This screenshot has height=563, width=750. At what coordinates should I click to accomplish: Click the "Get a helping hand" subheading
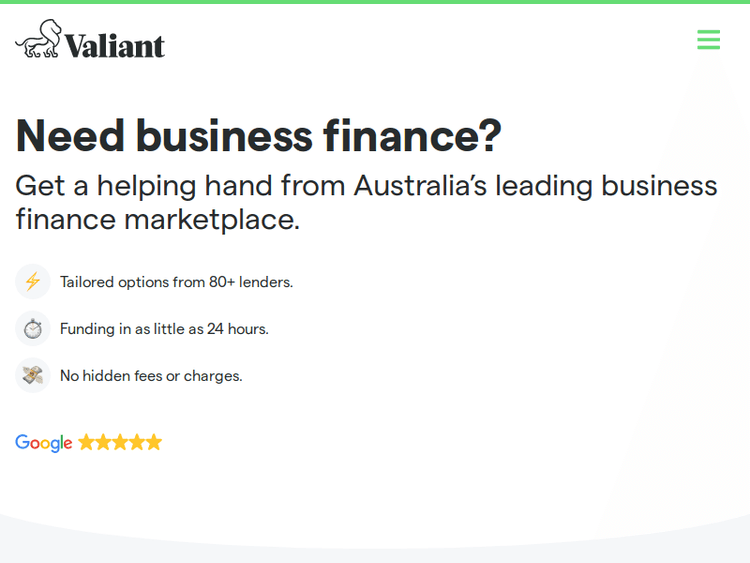(x=366, y=186)
